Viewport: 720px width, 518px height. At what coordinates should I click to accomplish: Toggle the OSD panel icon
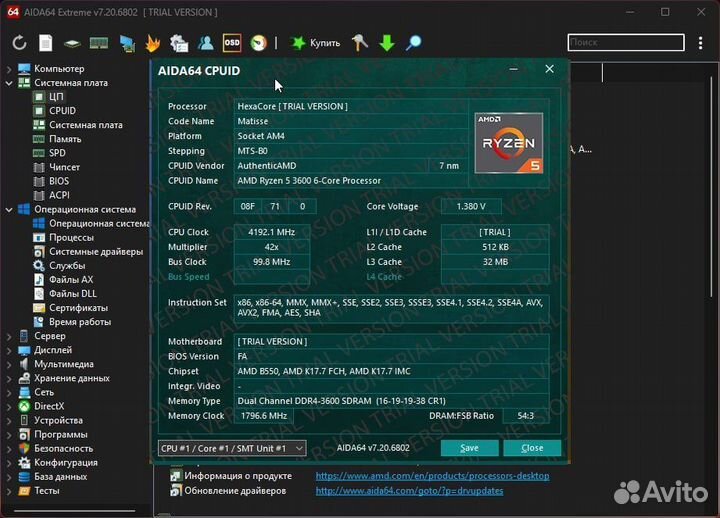click(232, 43)
